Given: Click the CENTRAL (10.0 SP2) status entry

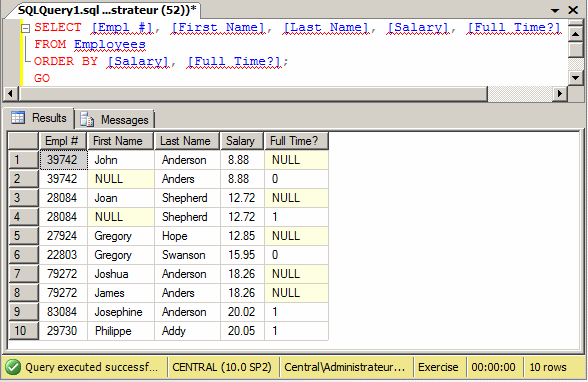Looking at the screenshot, I should click(x=222, y=367).
